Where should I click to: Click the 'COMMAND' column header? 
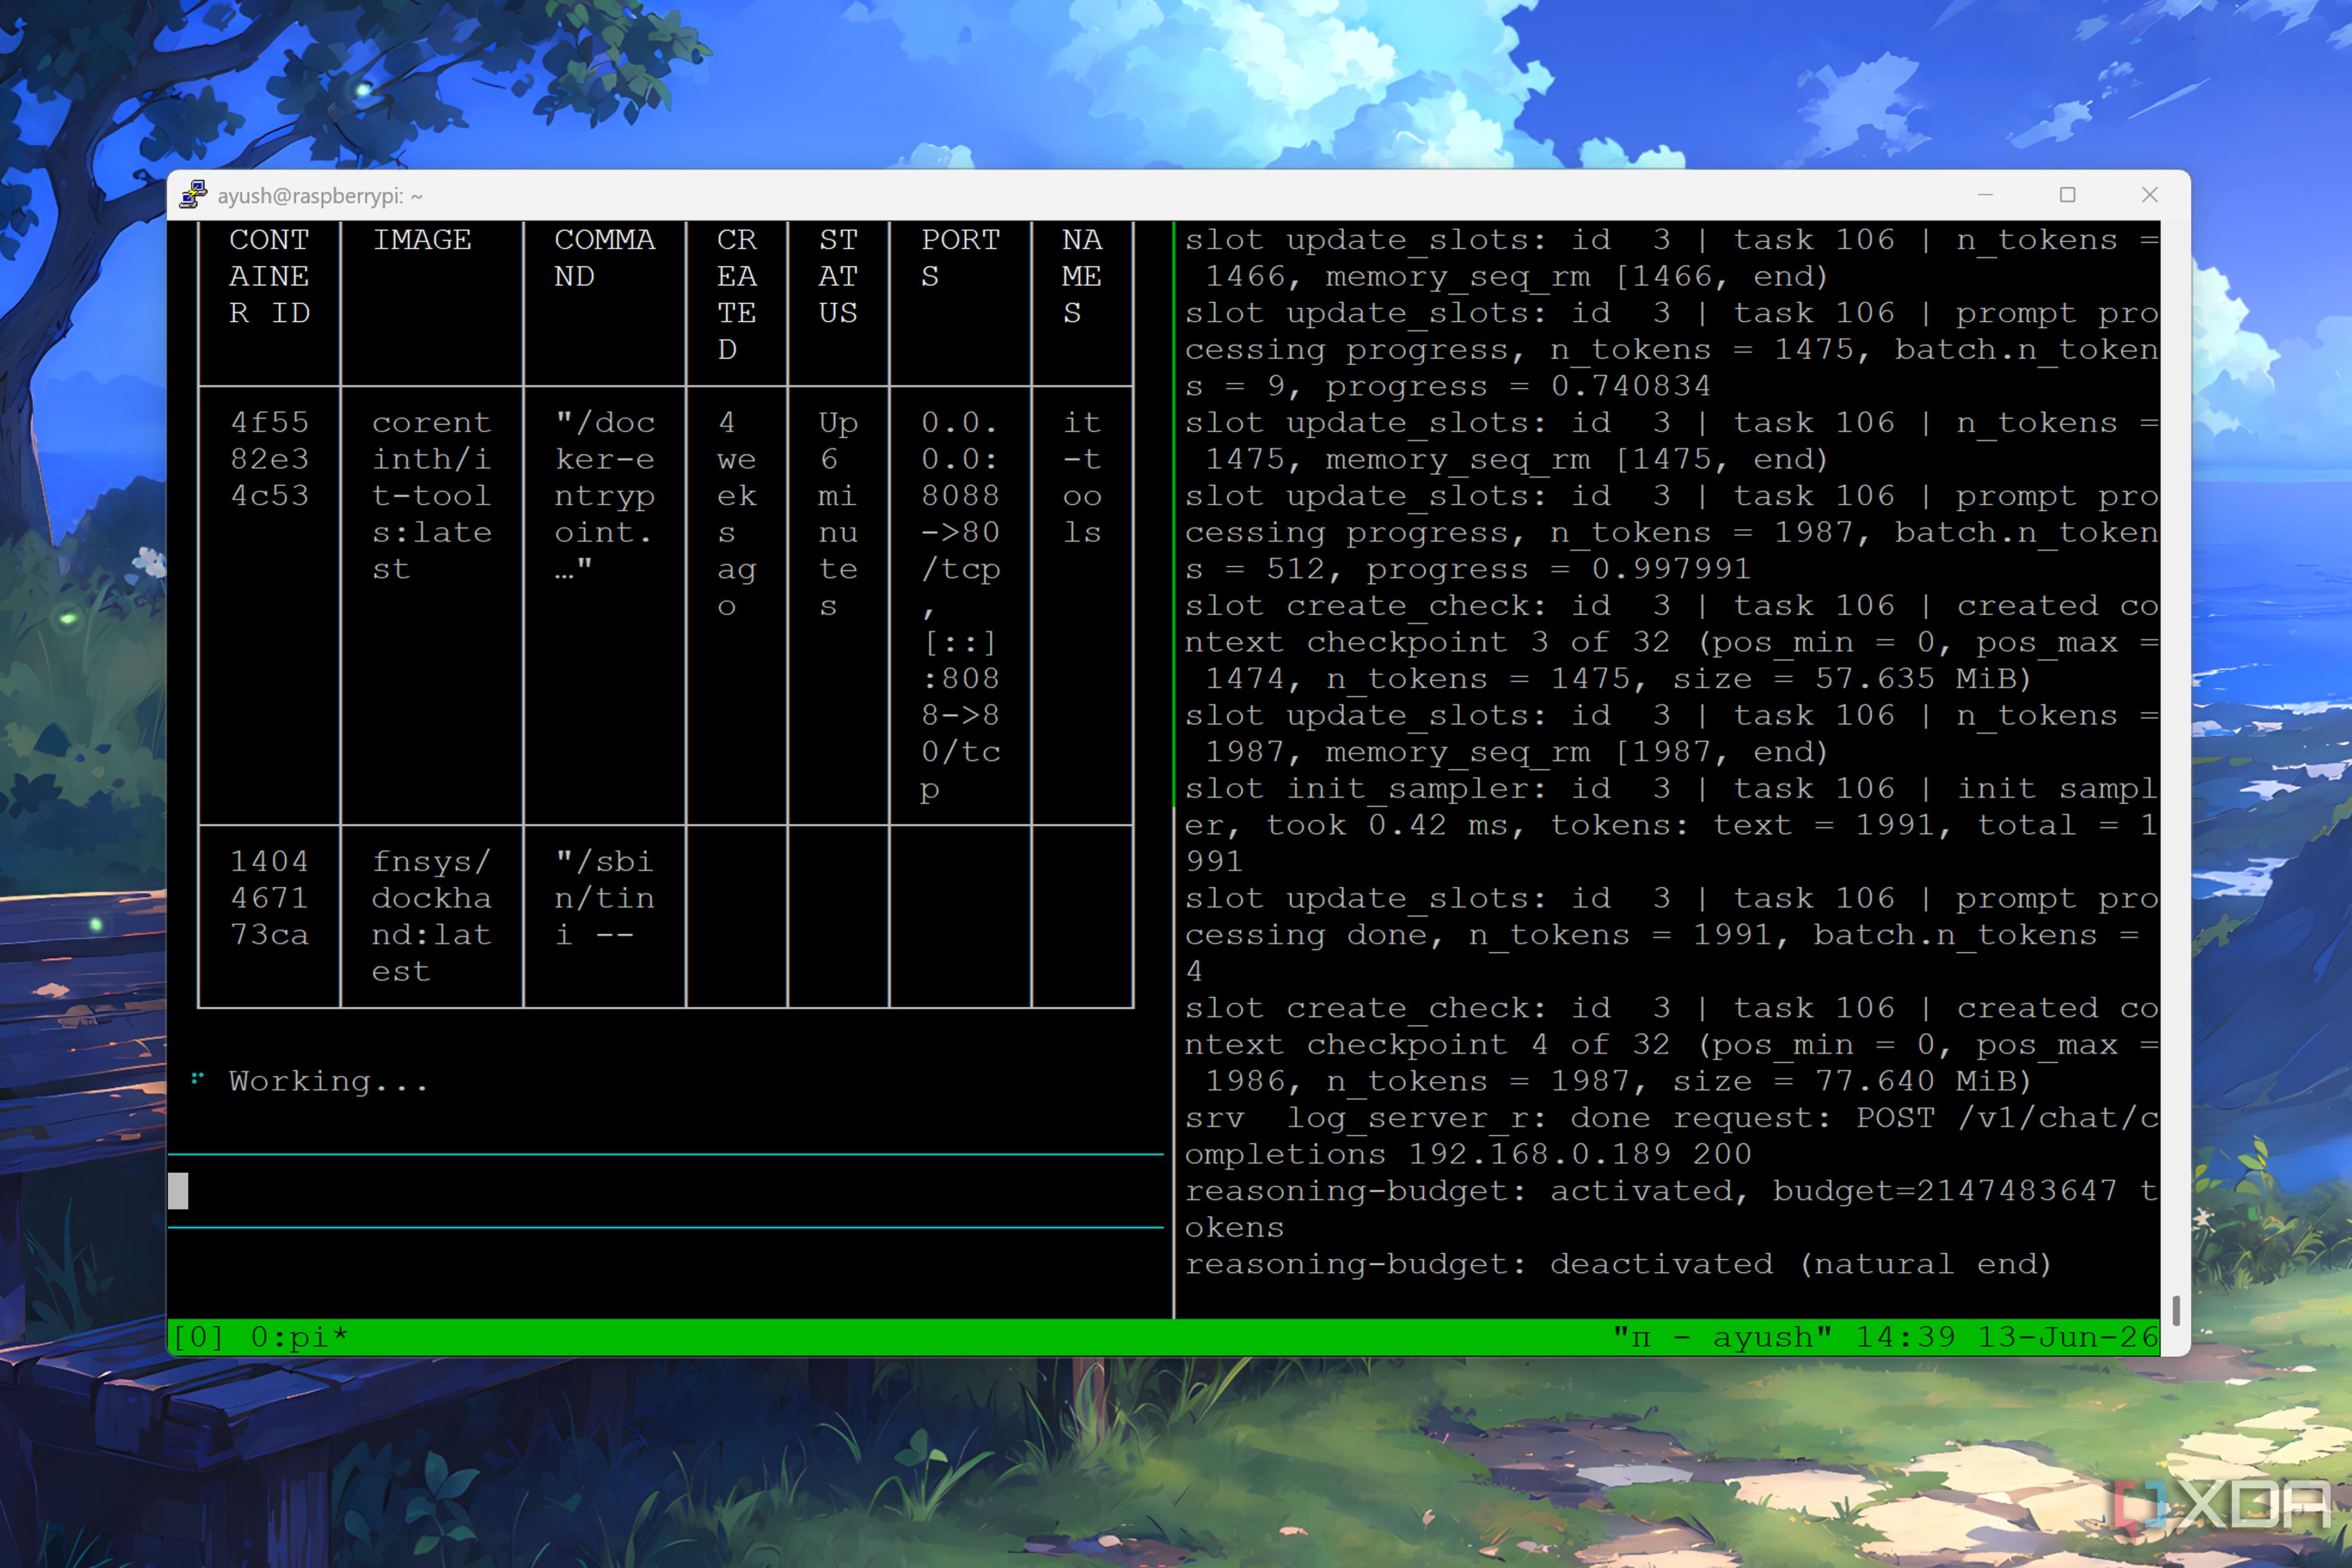[604, 258]
